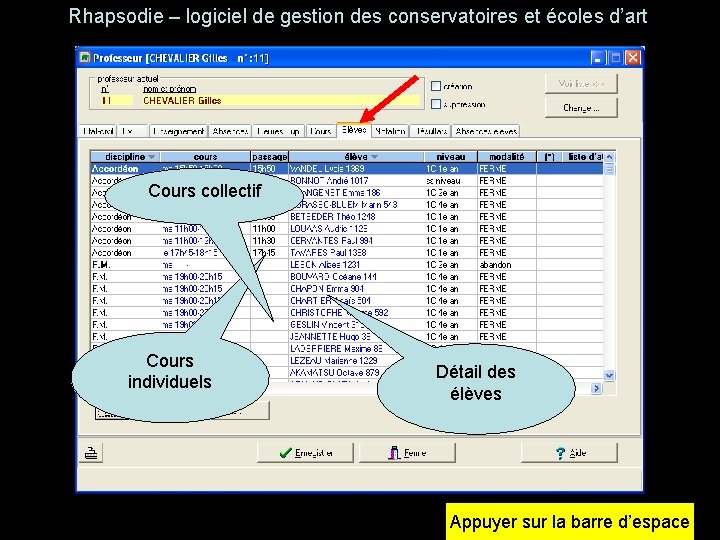Click the printer icon button
Screen dimensions: 720x540
[91, 453]
